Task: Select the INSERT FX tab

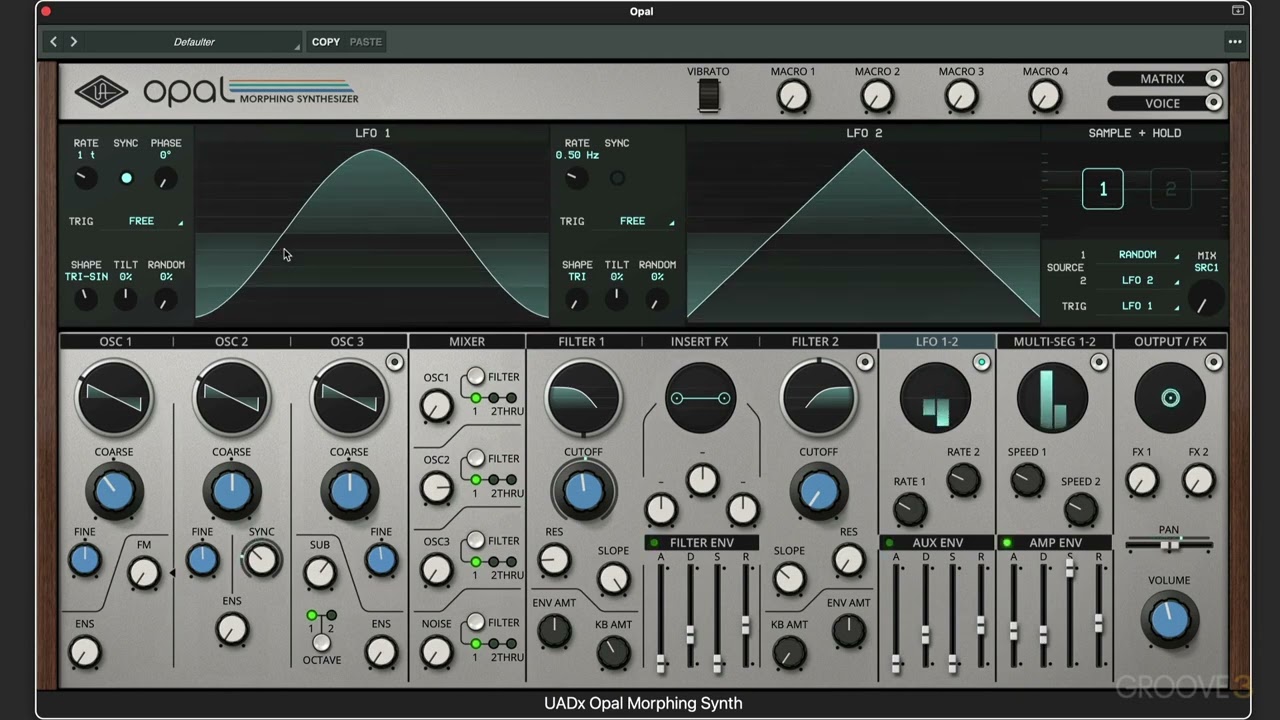Action: [699, 341]
